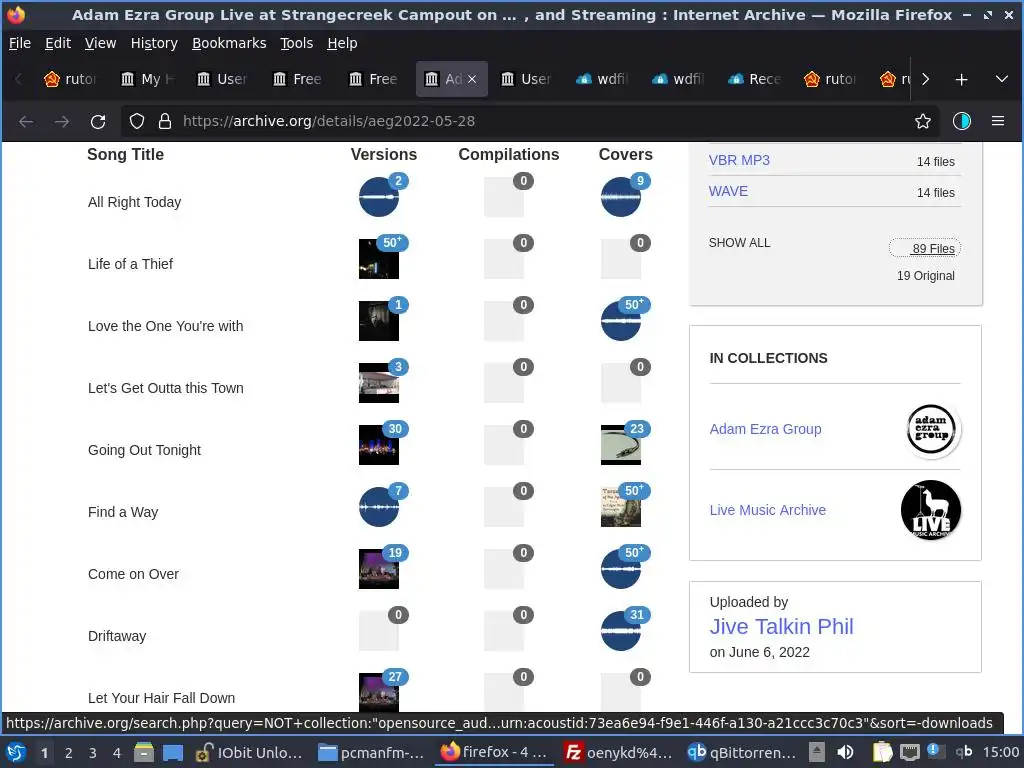Reload the current page

pyautogui.click(x=98, y=121)
